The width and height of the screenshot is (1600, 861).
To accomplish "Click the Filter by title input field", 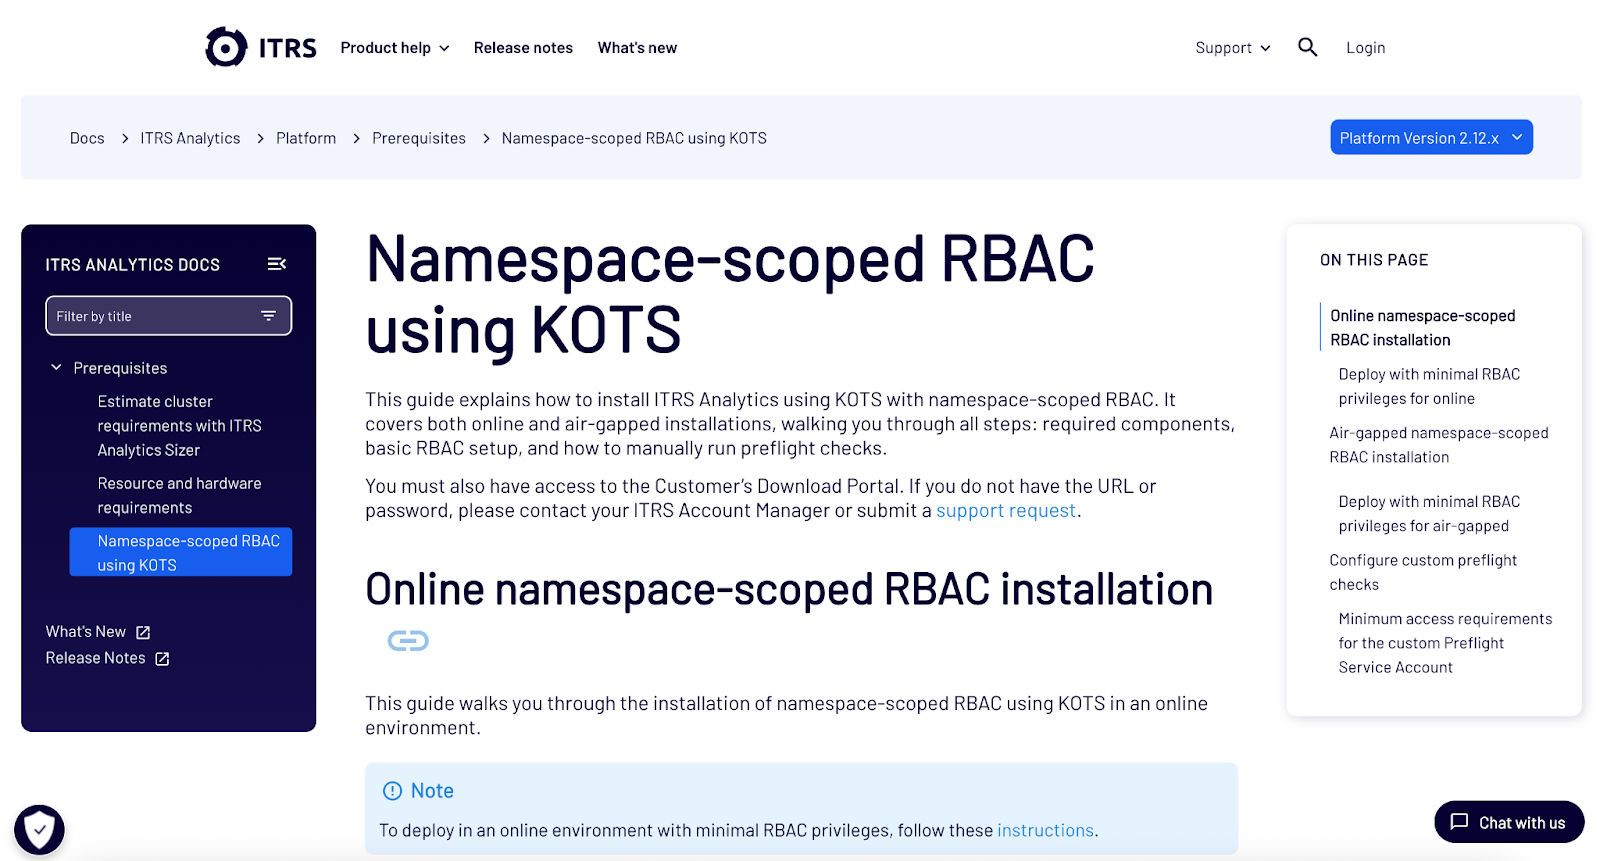I will click(x=168, y=315).
